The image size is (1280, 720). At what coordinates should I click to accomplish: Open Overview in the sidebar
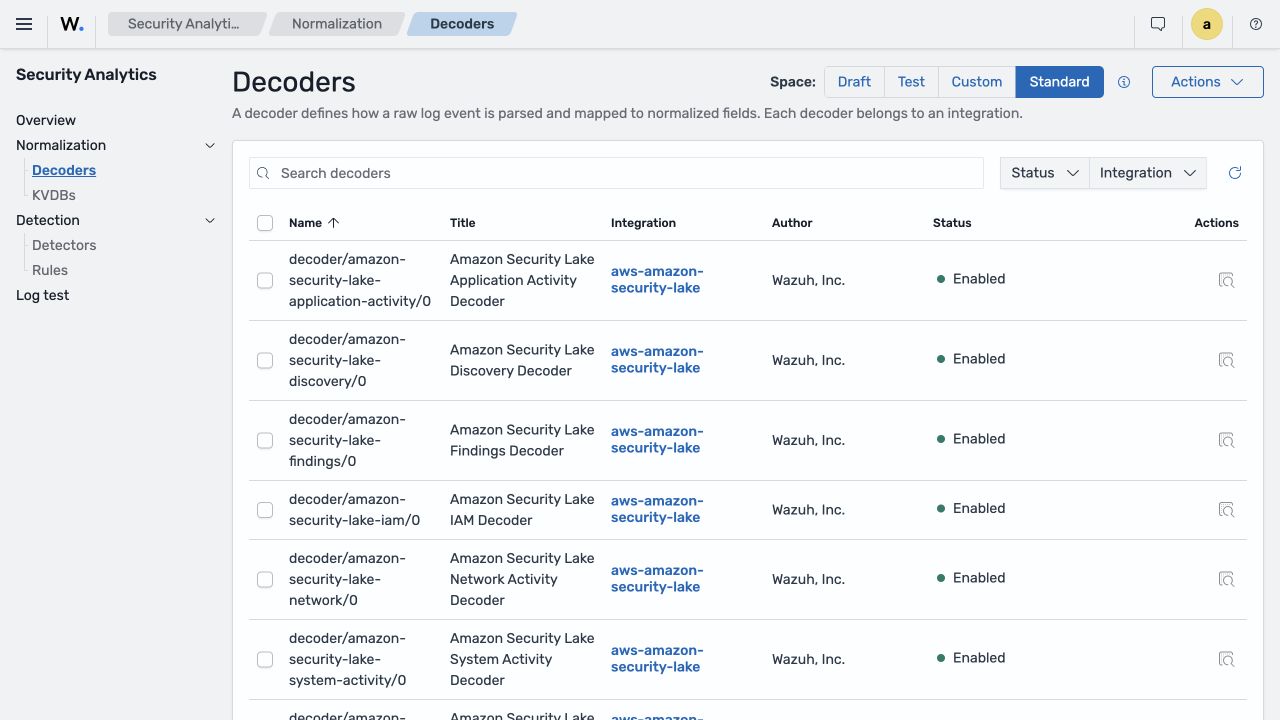tap(46, 120)
